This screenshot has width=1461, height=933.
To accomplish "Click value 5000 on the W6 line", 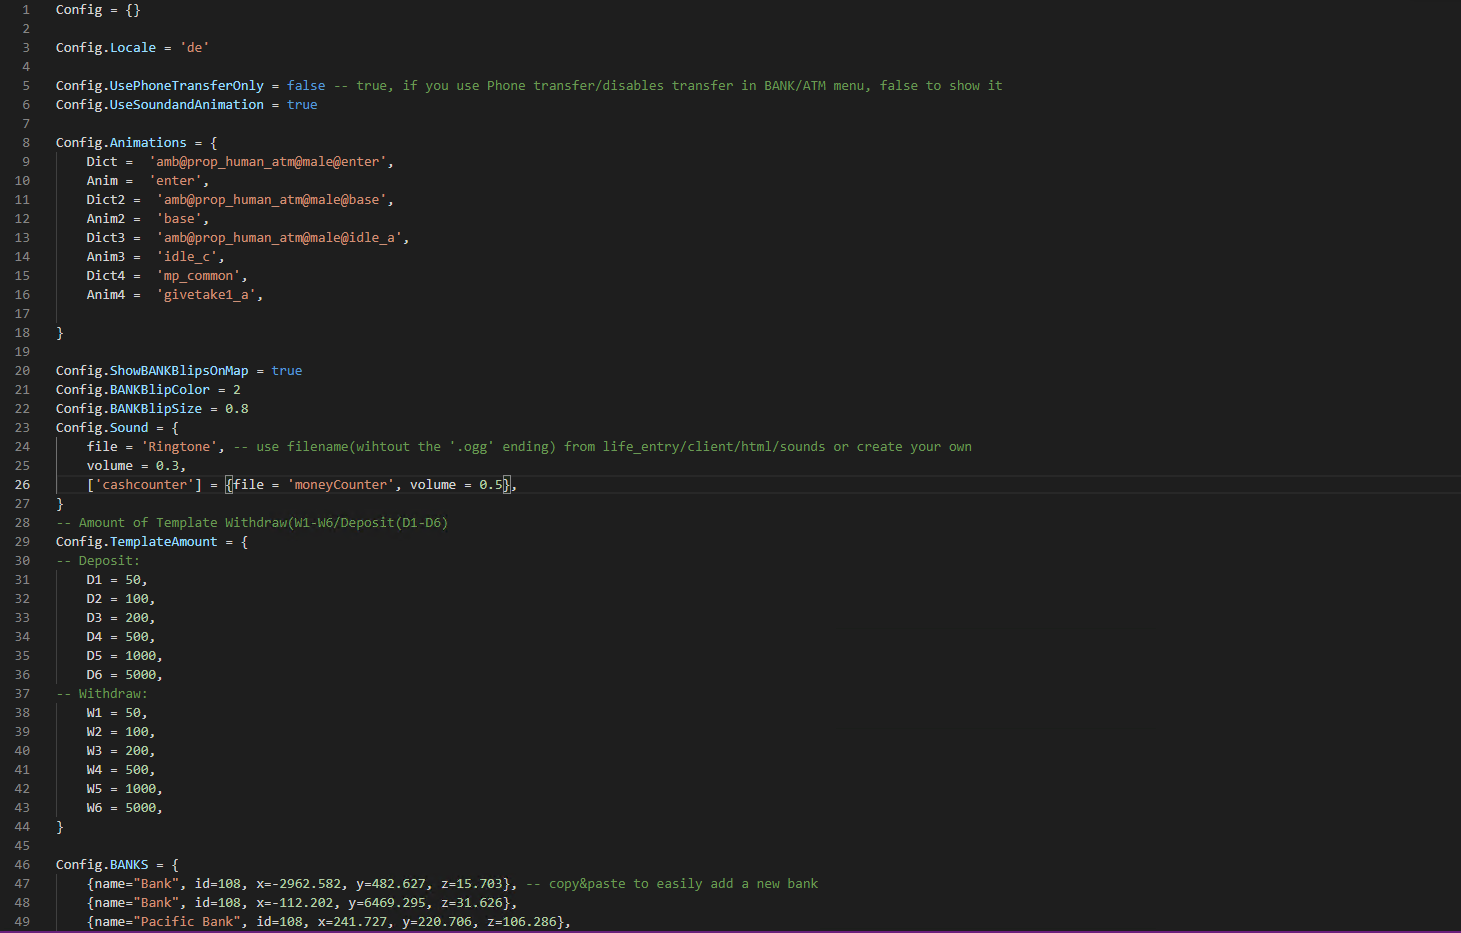I will (x=141, y=808).
